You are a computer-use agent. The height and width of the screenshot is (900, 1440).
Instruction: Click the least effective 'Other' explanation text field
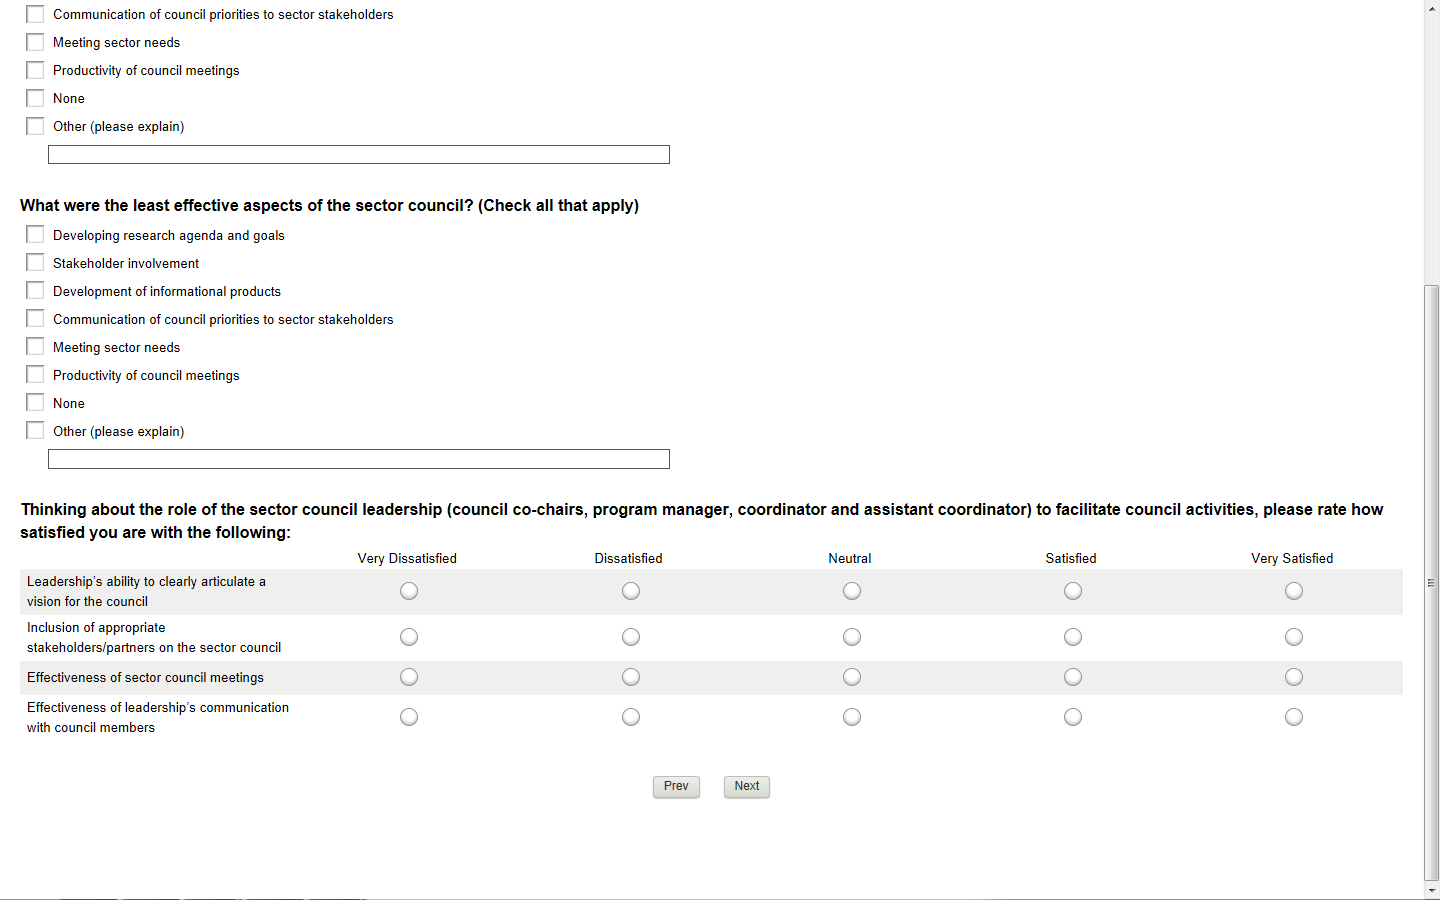click(x=358, y=459)
